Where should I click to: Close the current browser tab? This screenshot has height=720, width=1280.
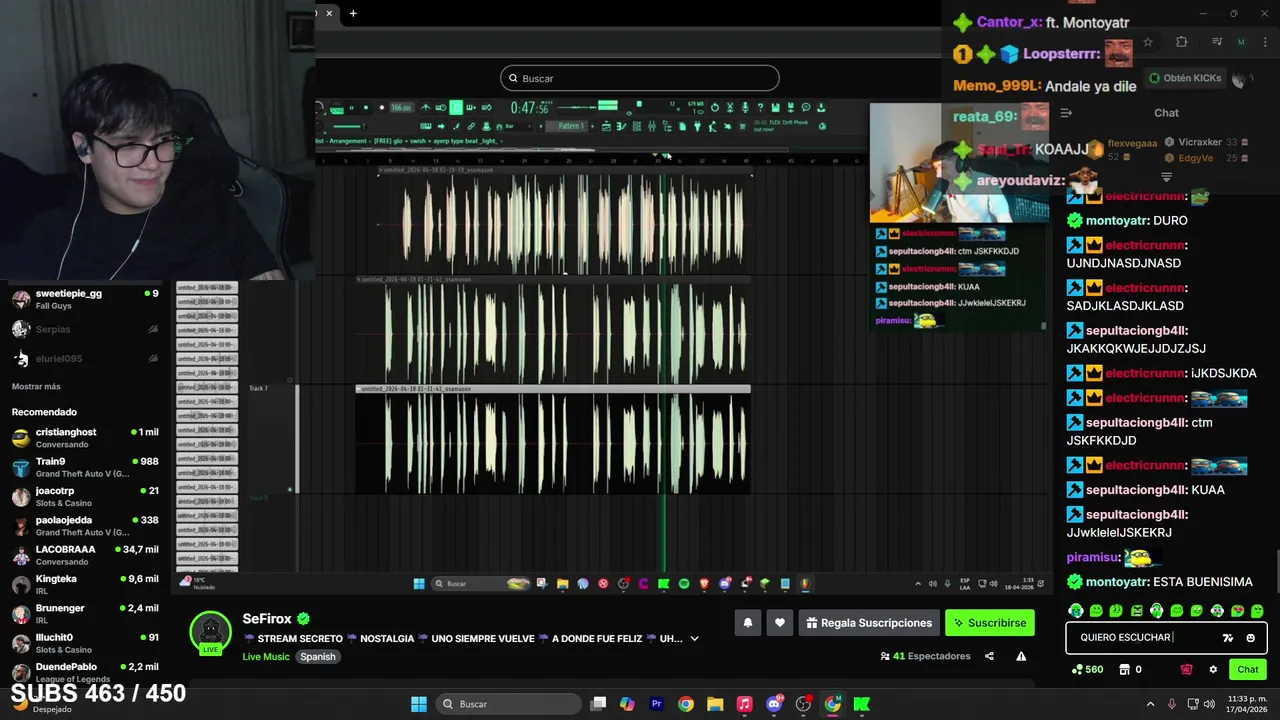tap(329, 13)
